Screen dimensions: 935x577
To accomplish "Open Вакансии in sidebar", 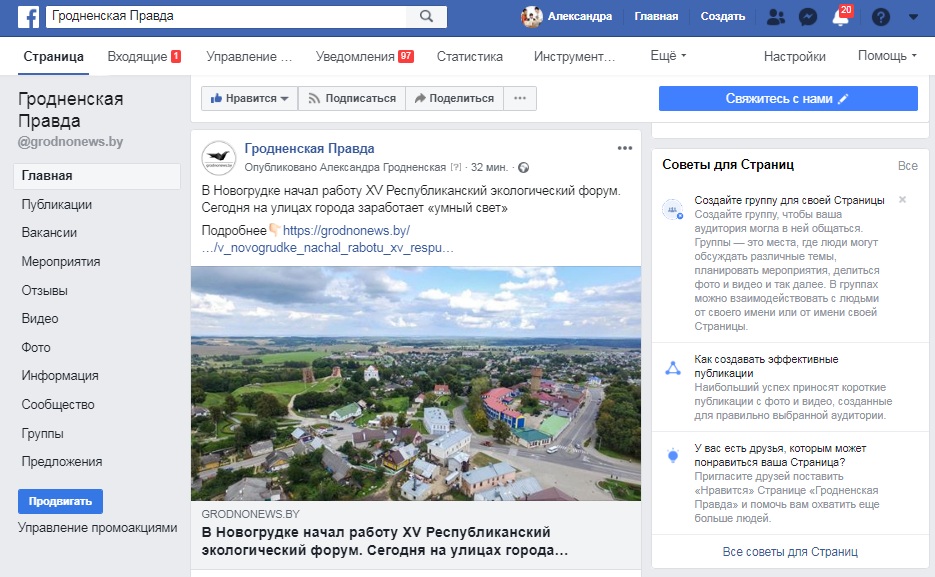I will pyautogui.click(x=49, y=232).
